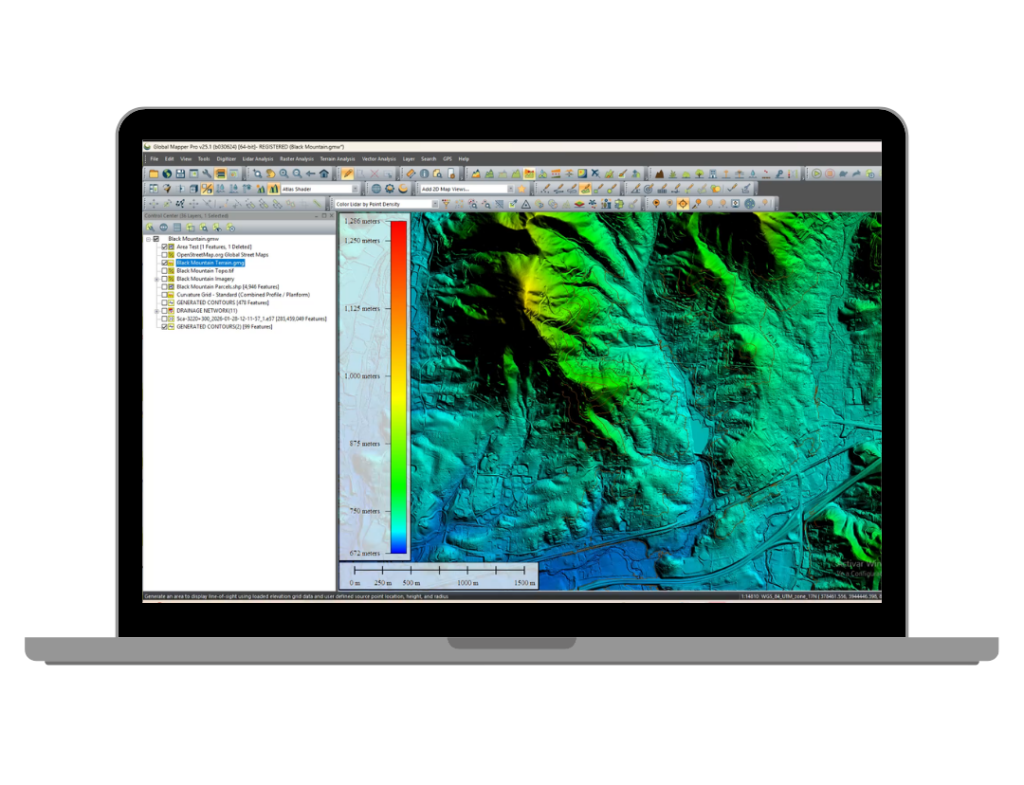Click the Lidar filter funnel icon
This screenshot has height=785, width=1024.
[447, 204]
